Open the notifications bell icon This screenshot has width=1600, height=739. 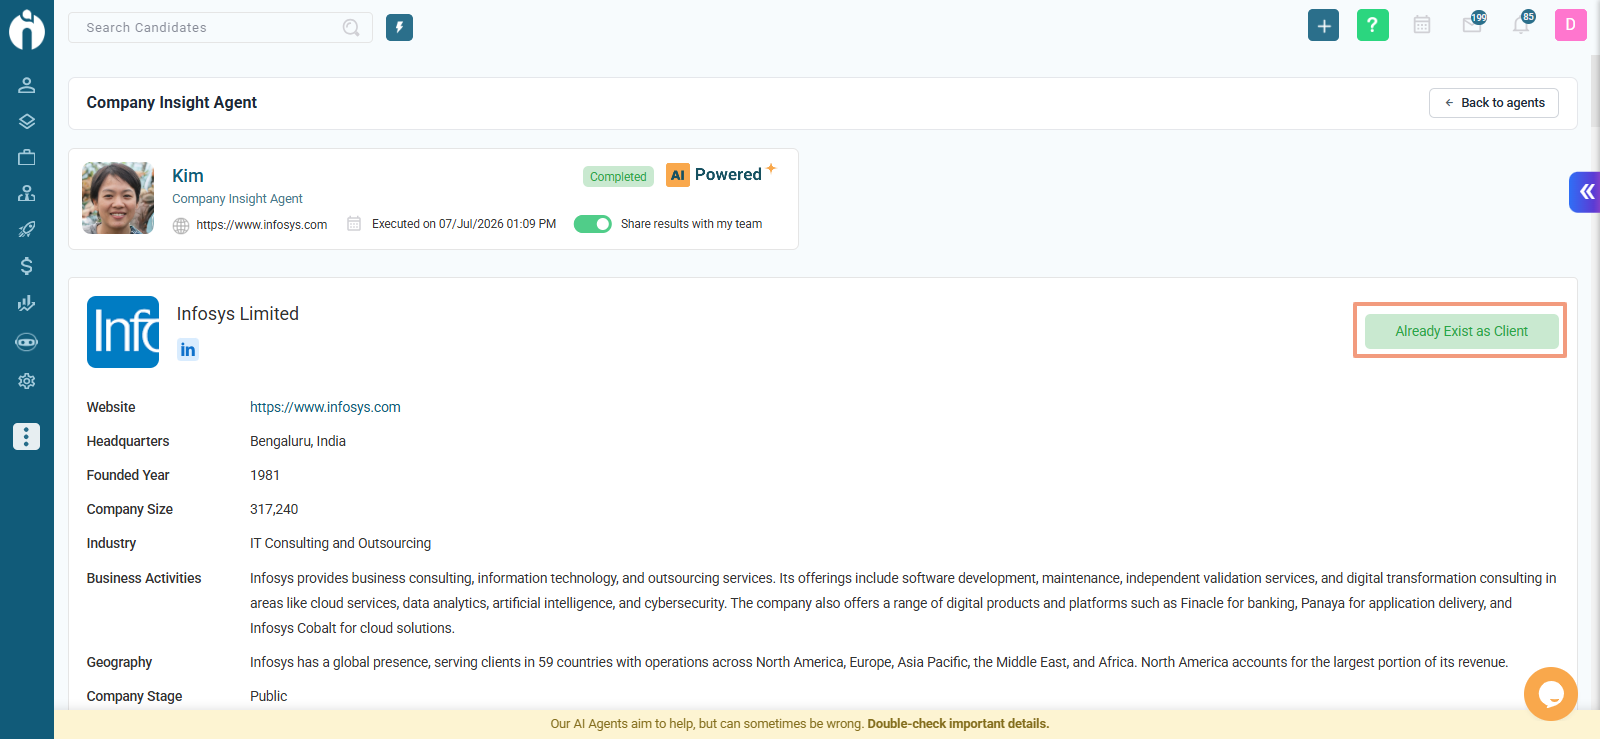pyautogui.click(x=1521, y=24)
